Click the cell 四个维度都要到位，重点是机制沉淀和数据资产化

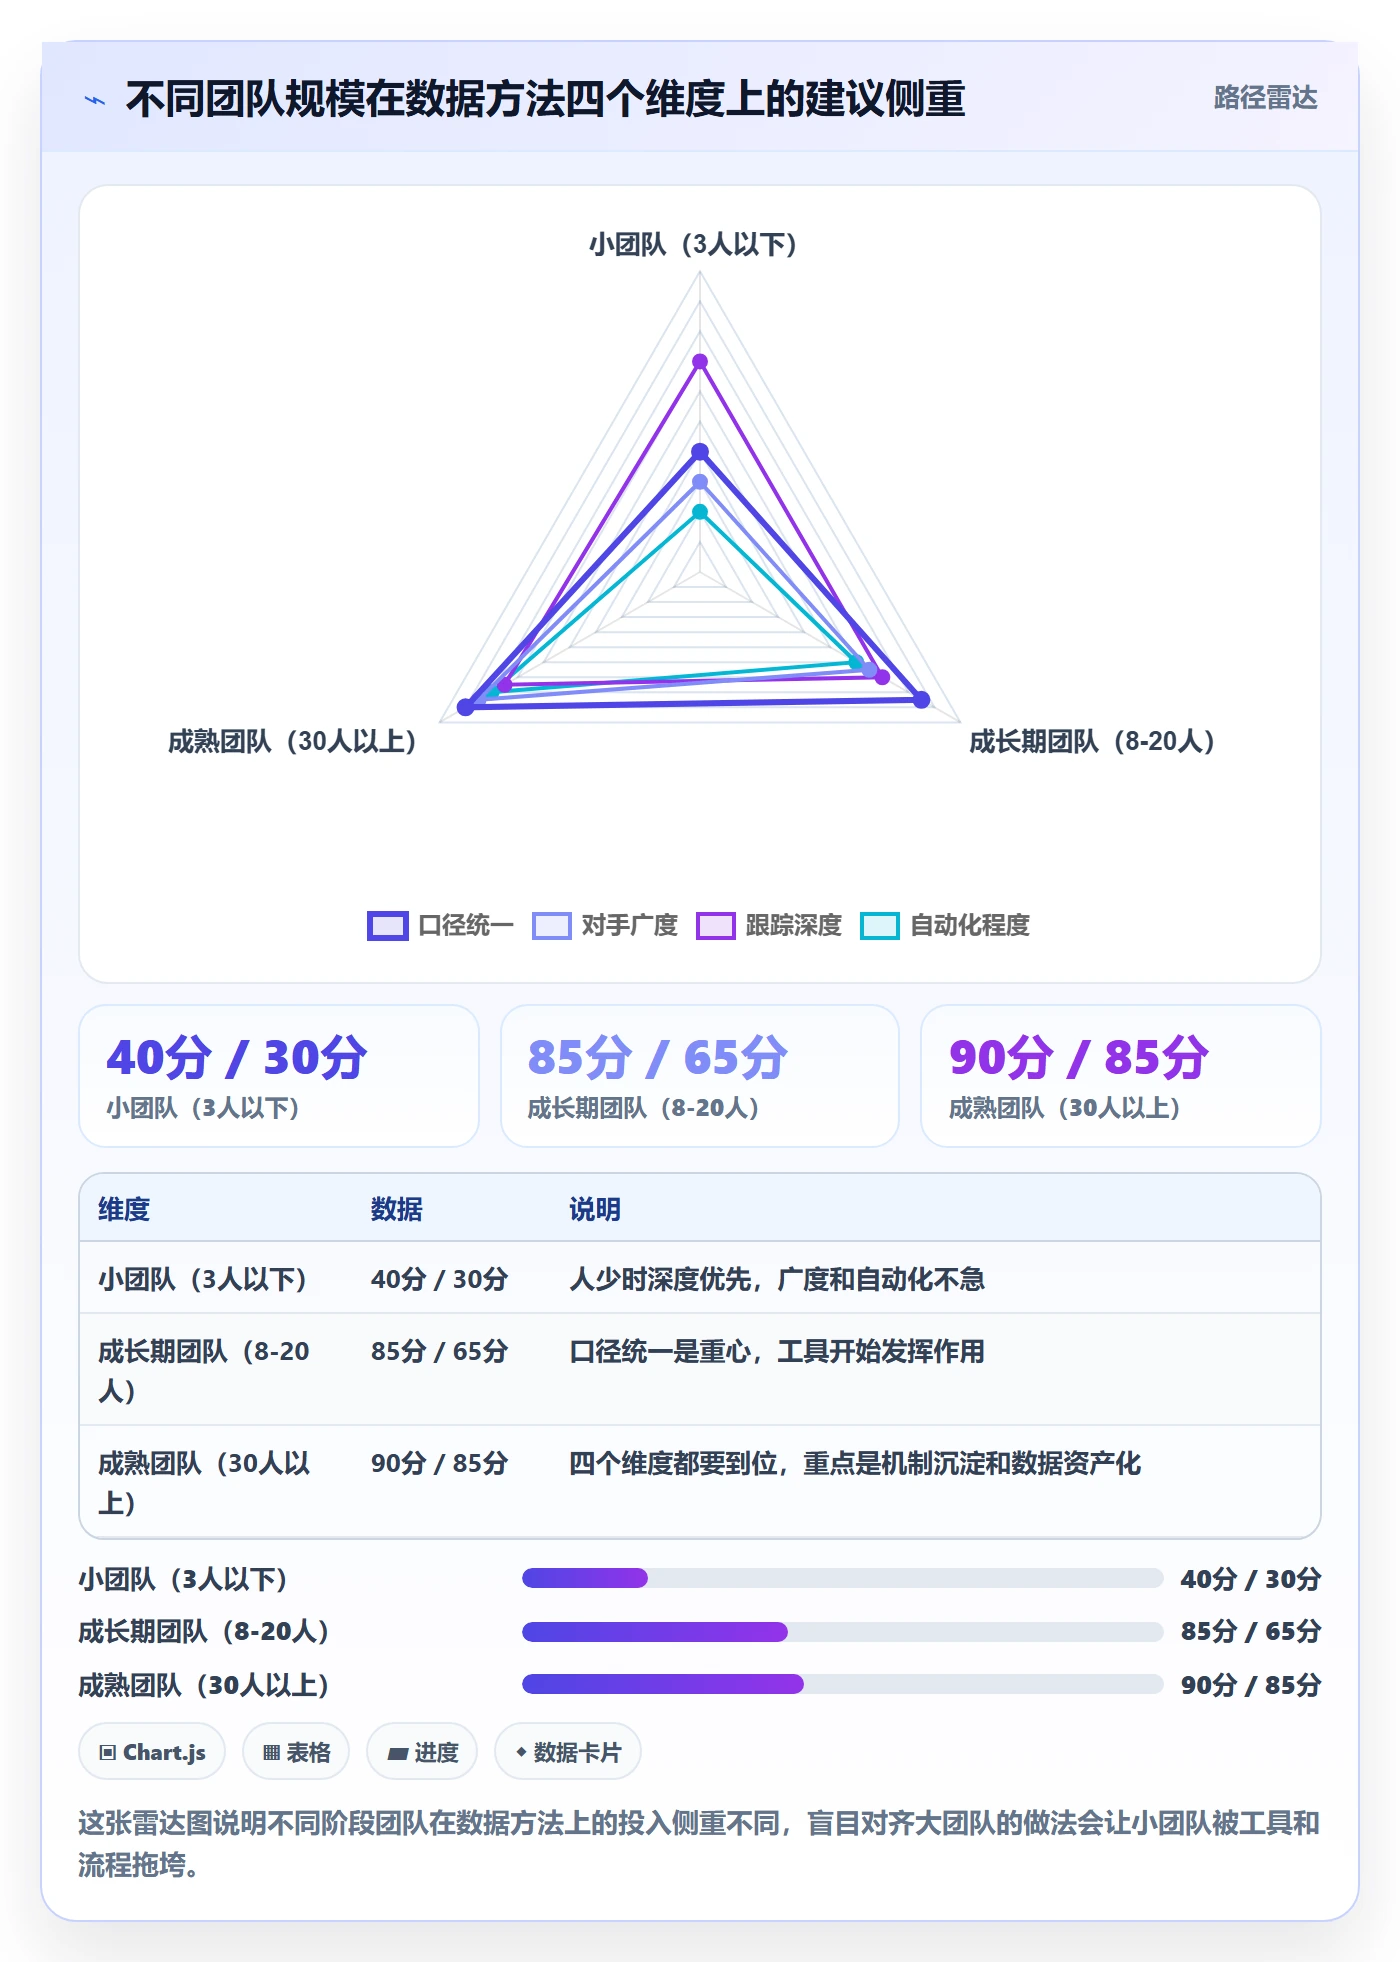tap(855, 1464)
